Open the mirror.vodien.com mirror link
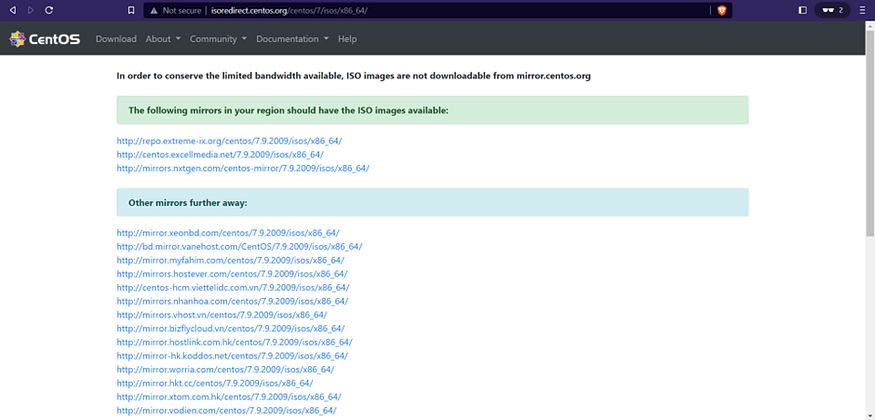This screenshot has height=420, width=875. point(227,411)
